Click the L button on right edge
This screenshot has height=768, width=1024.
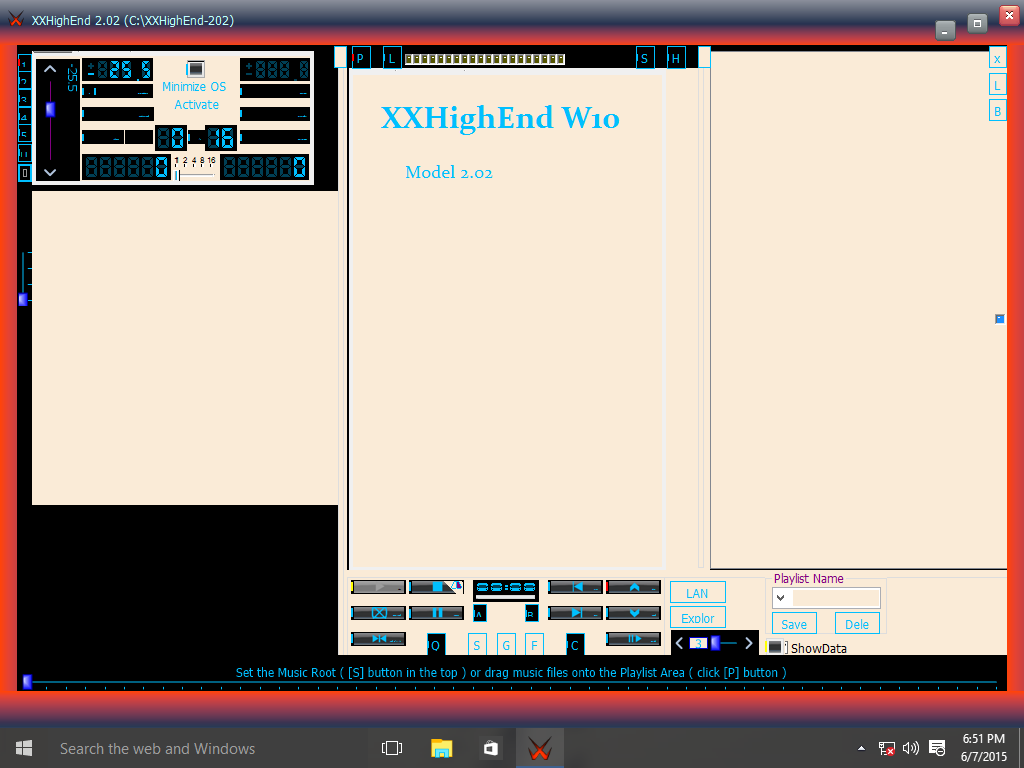(x=997, y=85)
